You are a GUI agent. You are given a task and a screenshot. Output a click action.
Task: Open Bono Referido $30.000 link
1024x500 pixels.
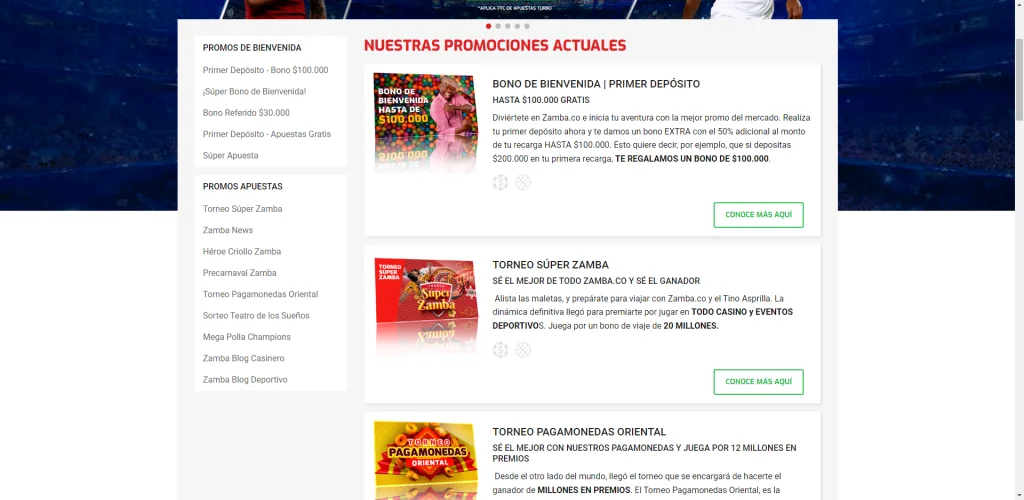click(246, 113)
